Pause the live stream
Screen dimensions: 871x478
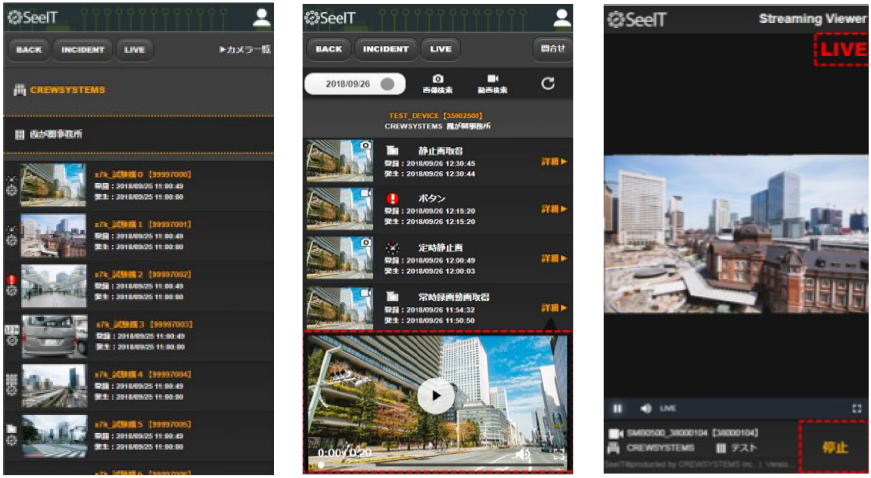(617, 408)
